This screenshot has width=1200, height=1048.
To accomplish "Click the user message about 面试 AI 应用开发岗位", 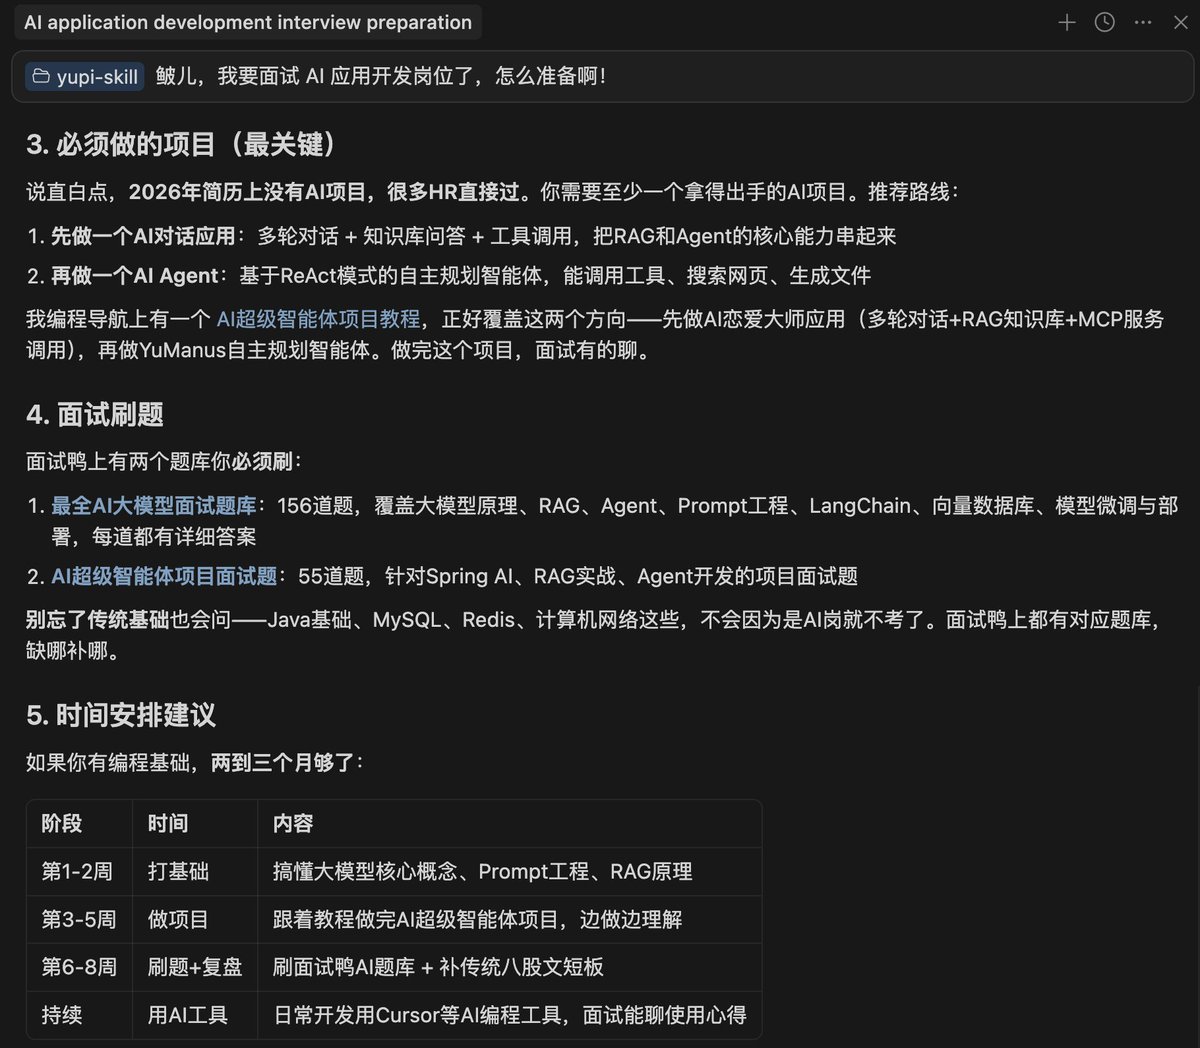I will 380,76.
